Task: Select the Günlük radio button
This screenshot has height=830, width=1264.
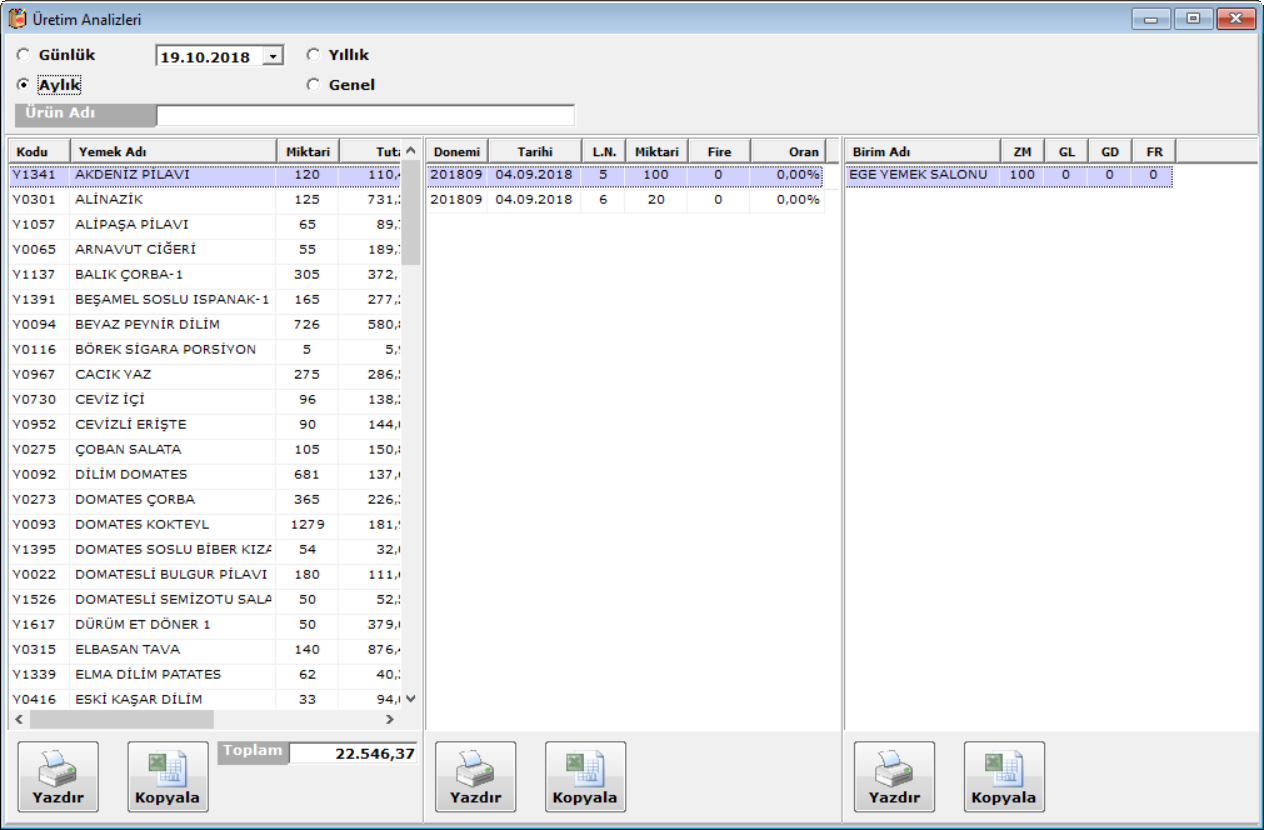Action: coord(23,56)
